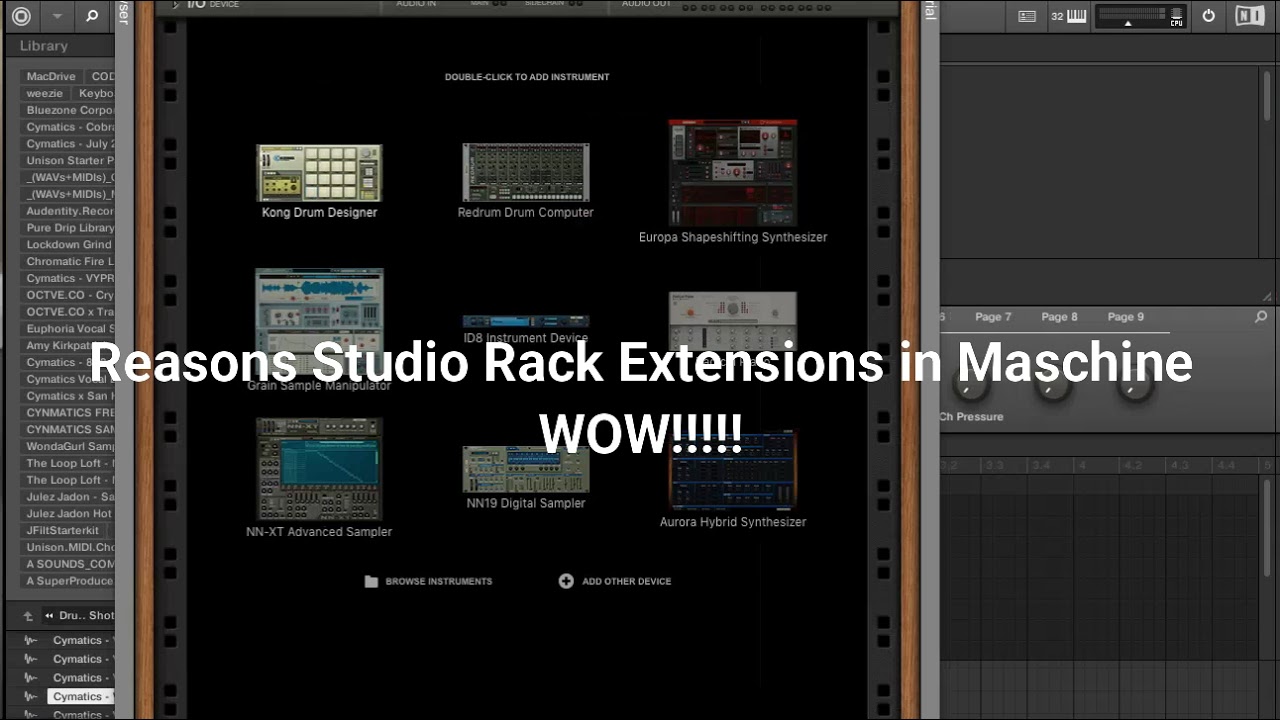Select the NN-XT Advanced Sampler instrument

coord(319,478)
